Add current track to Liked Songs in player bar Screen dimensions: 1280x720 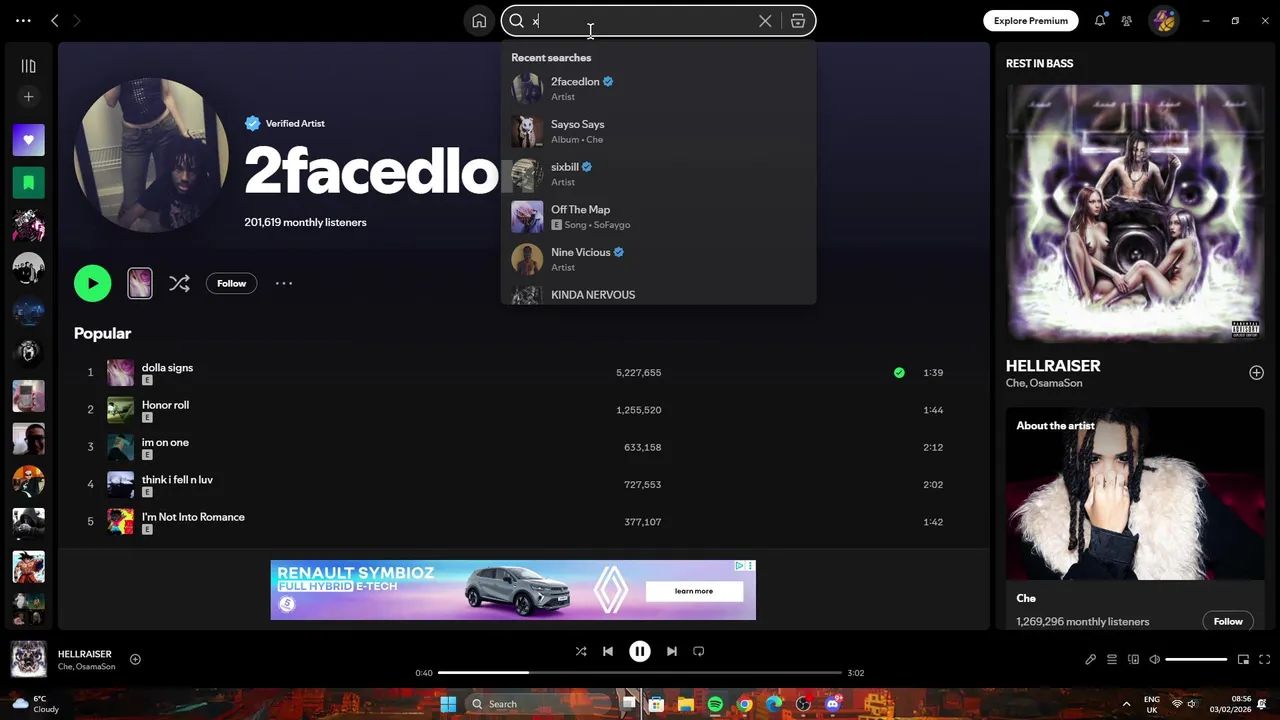135,659
